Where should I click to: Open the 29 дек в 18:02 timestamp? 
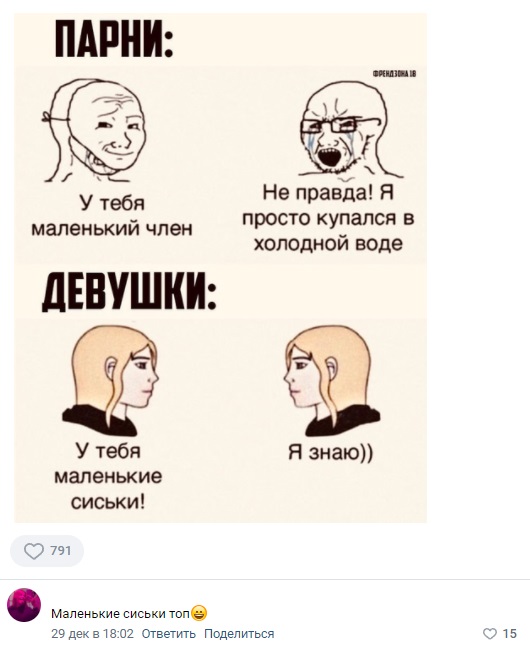coord(93,634)
